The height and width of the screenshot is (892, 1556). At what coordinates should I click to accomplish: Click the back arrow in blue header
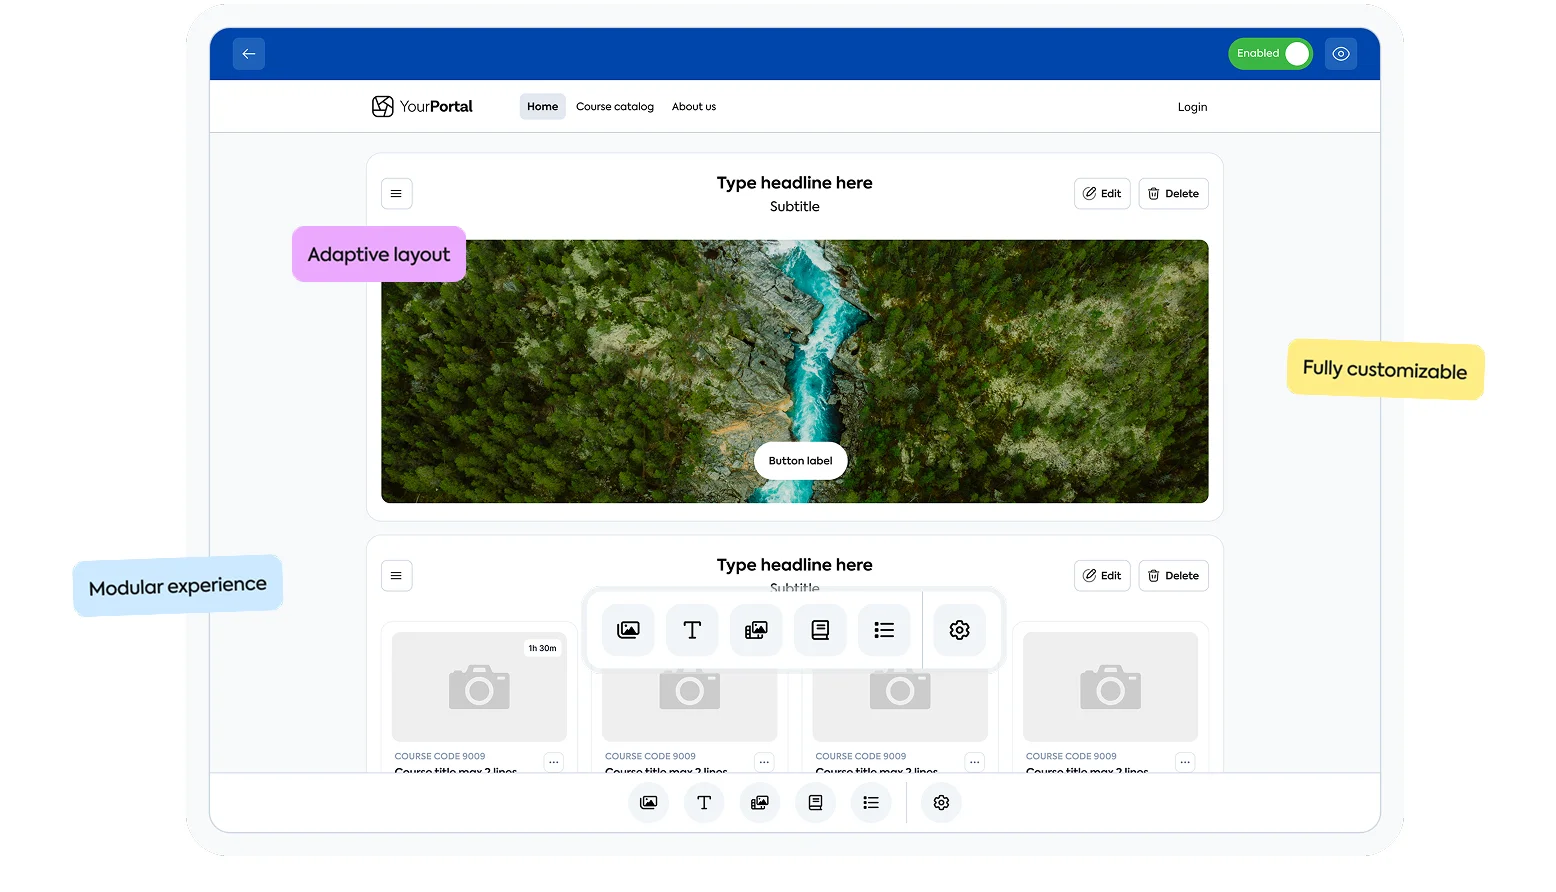249,54
